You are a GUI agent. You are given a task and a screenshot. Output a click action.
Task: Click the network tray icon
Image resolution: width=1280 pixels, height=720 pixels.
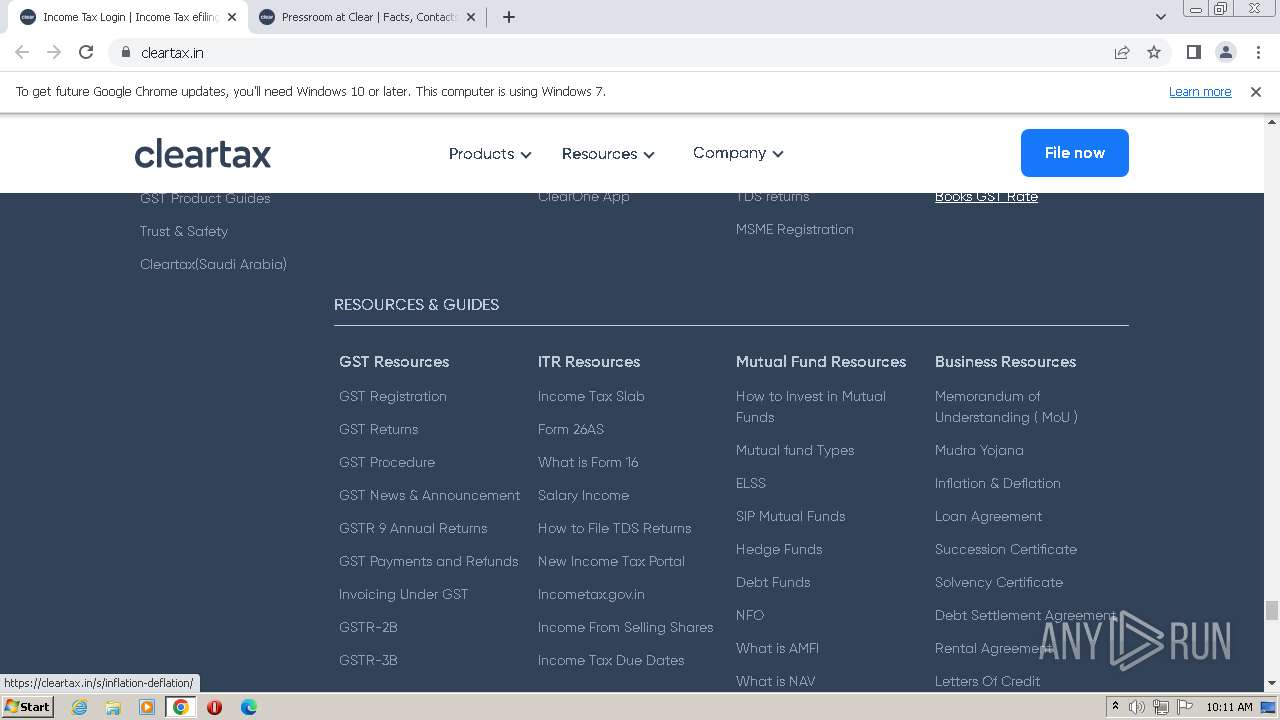(x=1161, y=707)
